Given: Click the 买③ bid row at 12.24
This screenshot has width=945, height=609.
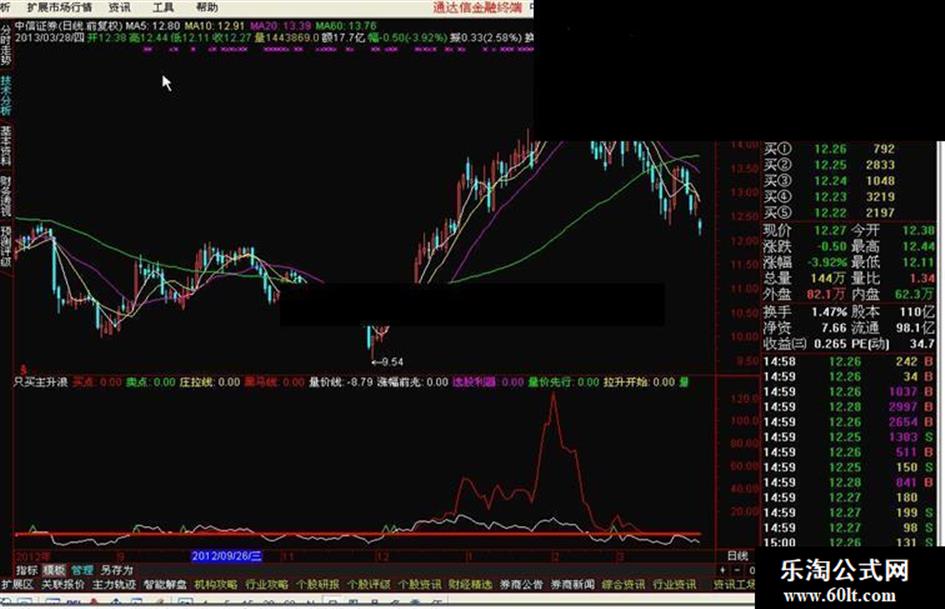Looking at the screenshot, I should pos(830,181).
